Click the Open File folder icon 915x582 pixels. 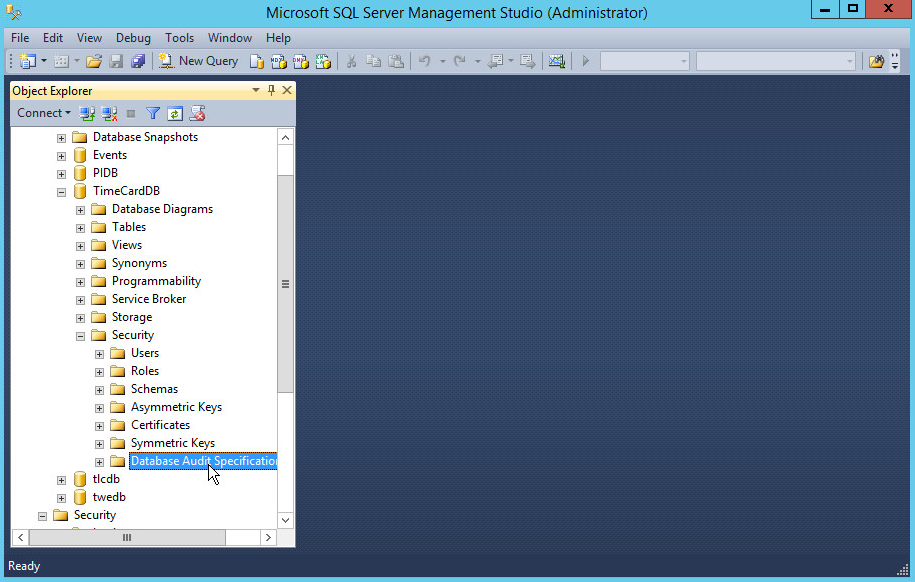click(94, 61)
